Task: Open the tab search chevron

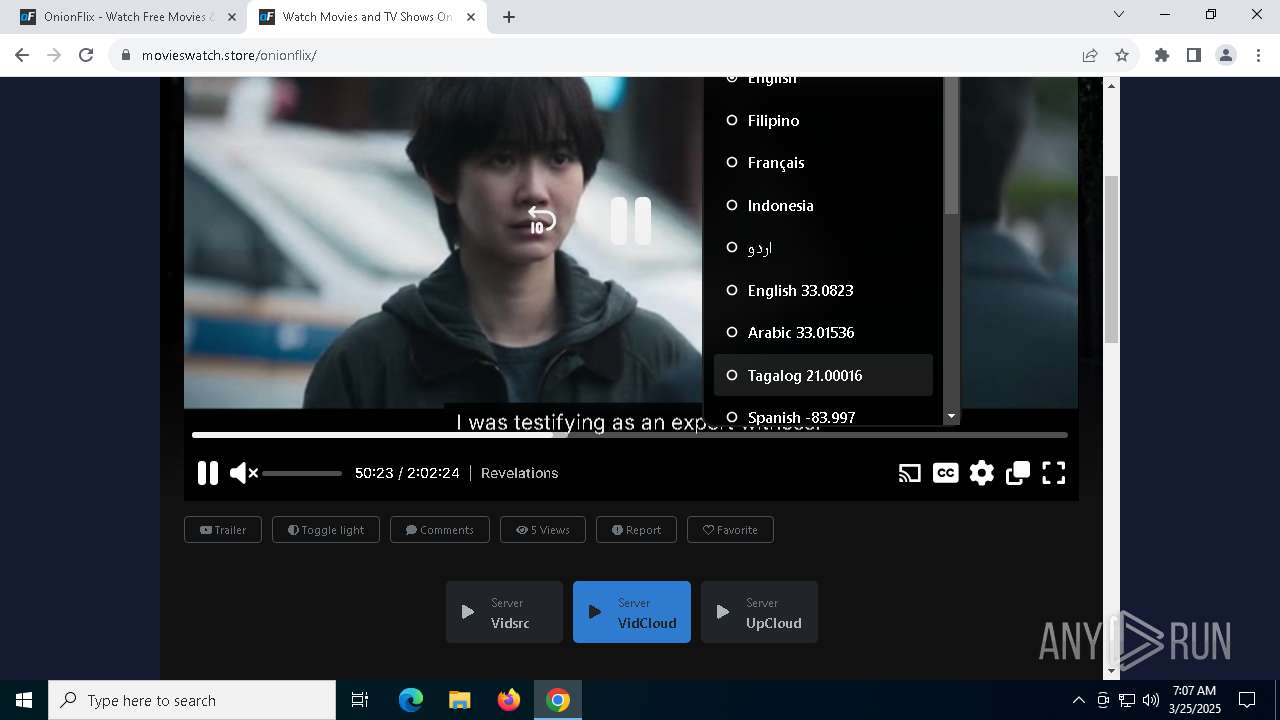Action: tap(1119, 15)
